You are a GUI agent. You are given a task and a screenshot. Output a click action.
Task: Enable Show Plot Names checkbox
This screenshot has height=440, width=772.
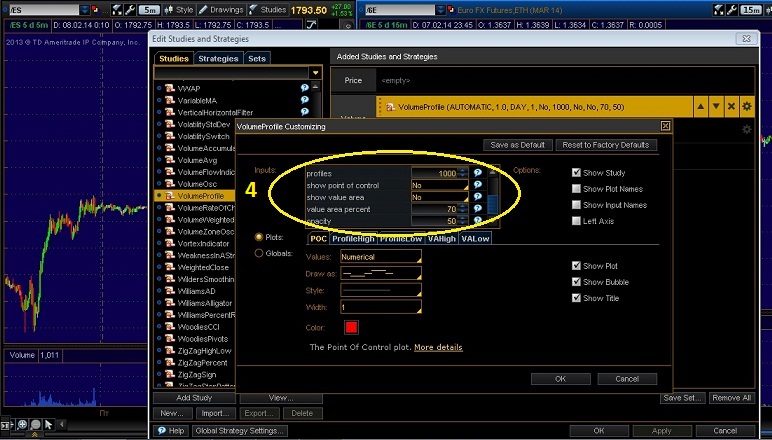[576, 189]
